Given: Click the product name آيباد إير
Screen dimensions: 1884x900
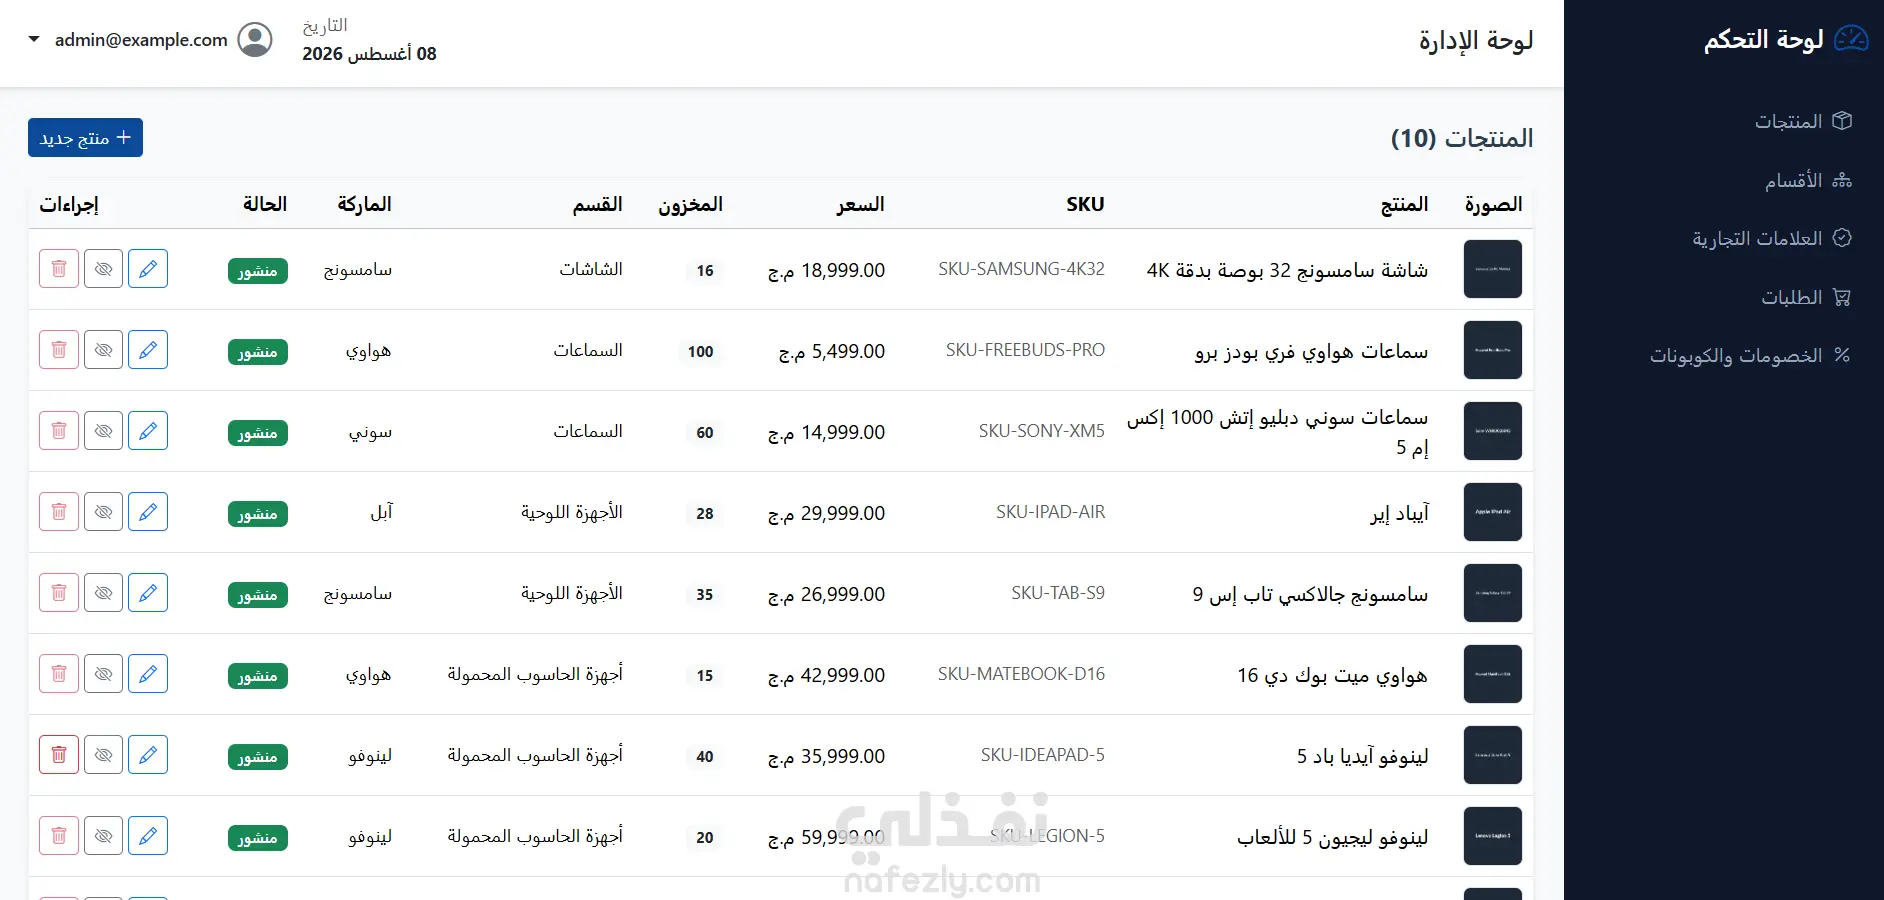Looking at the screenshot, I should tap(1399, 513).
